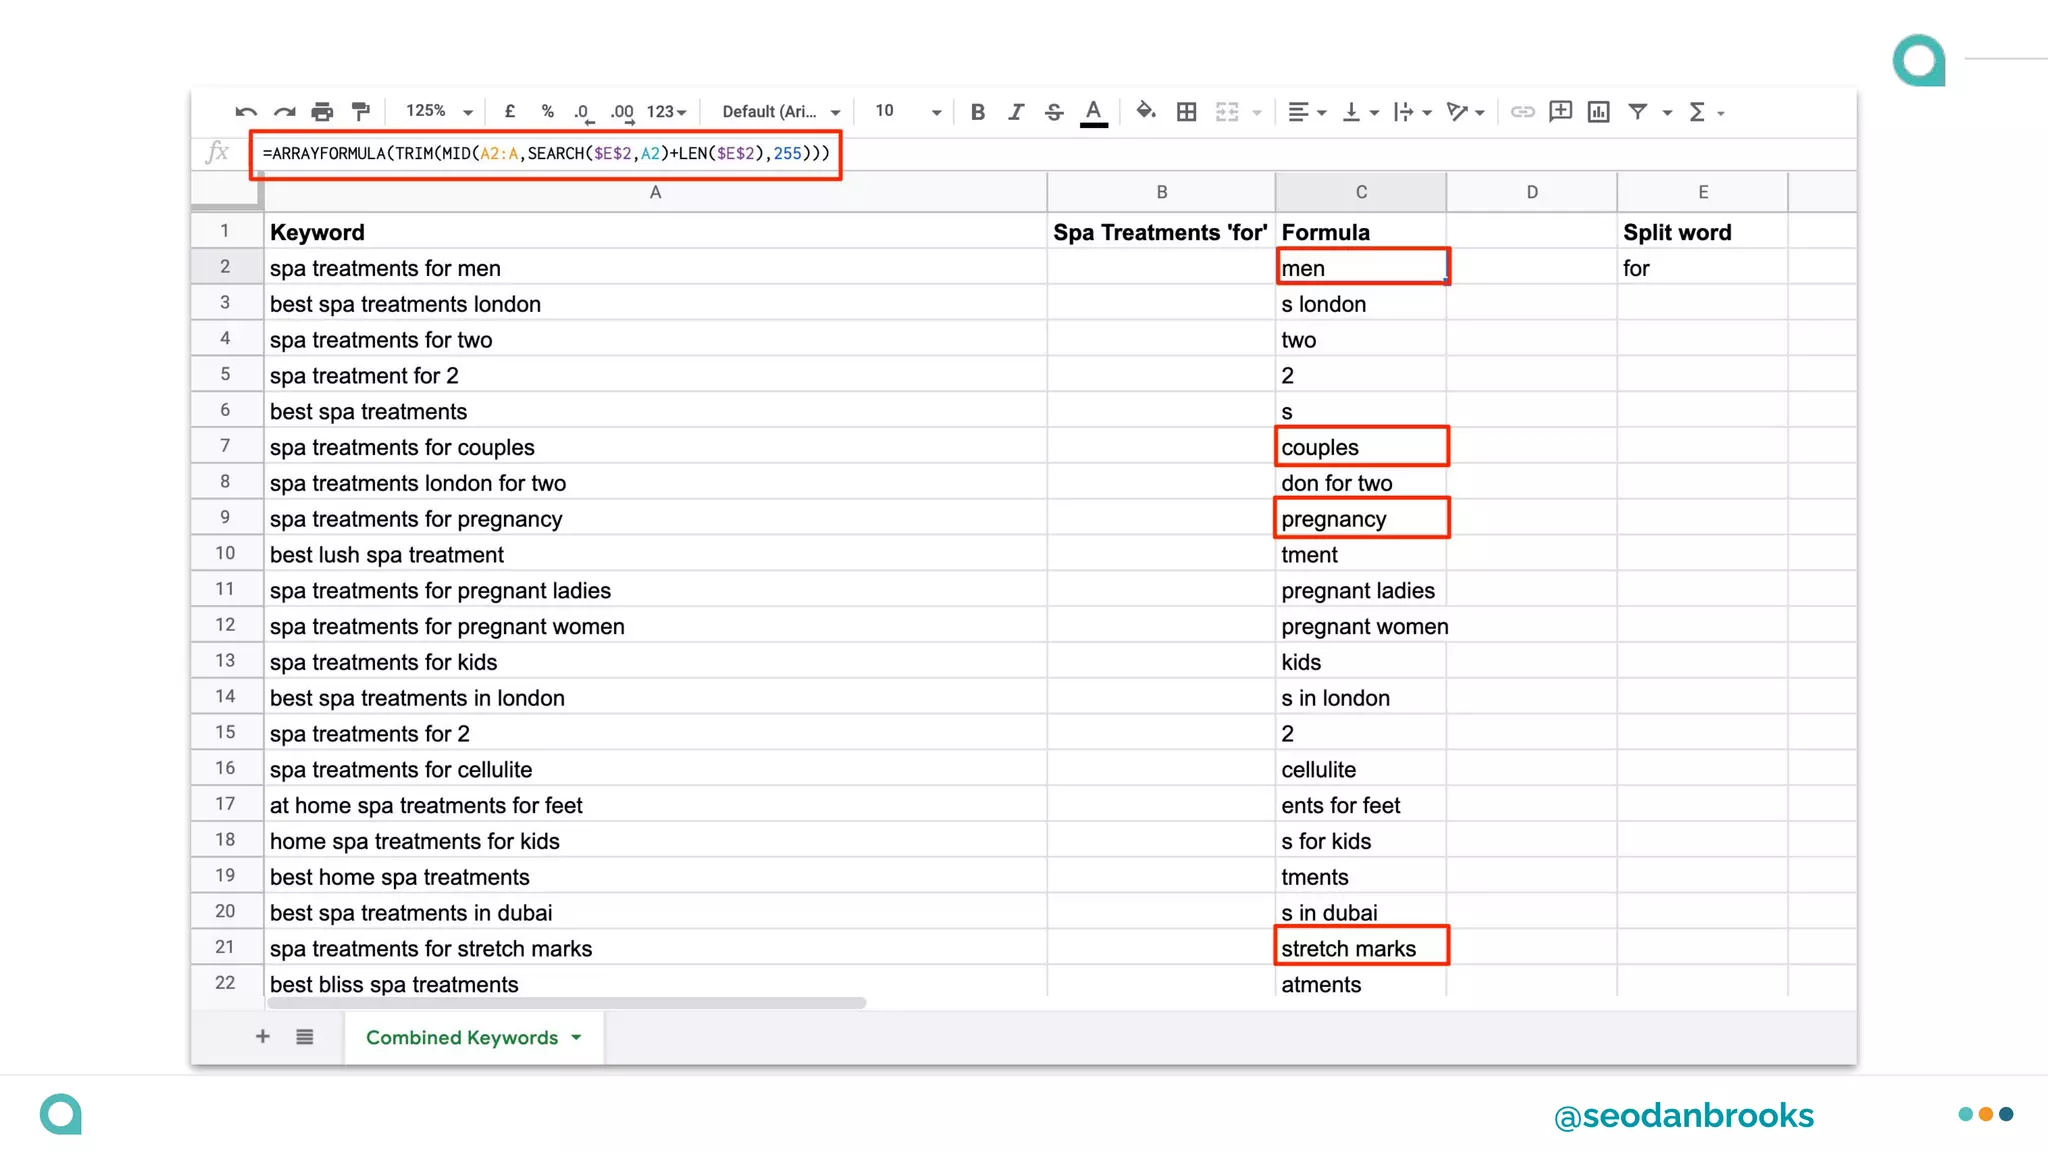Click the insert comment icon
Image resolution: width=2048 pixels, height=1152 pixels.
coord(1560,111)
